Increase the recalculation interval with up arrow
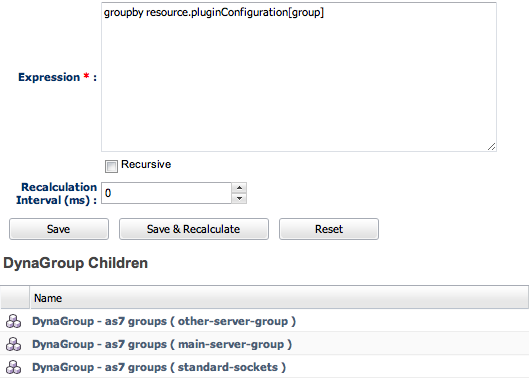Viewport: 529px width, 379px height. [x=239, y=188]
